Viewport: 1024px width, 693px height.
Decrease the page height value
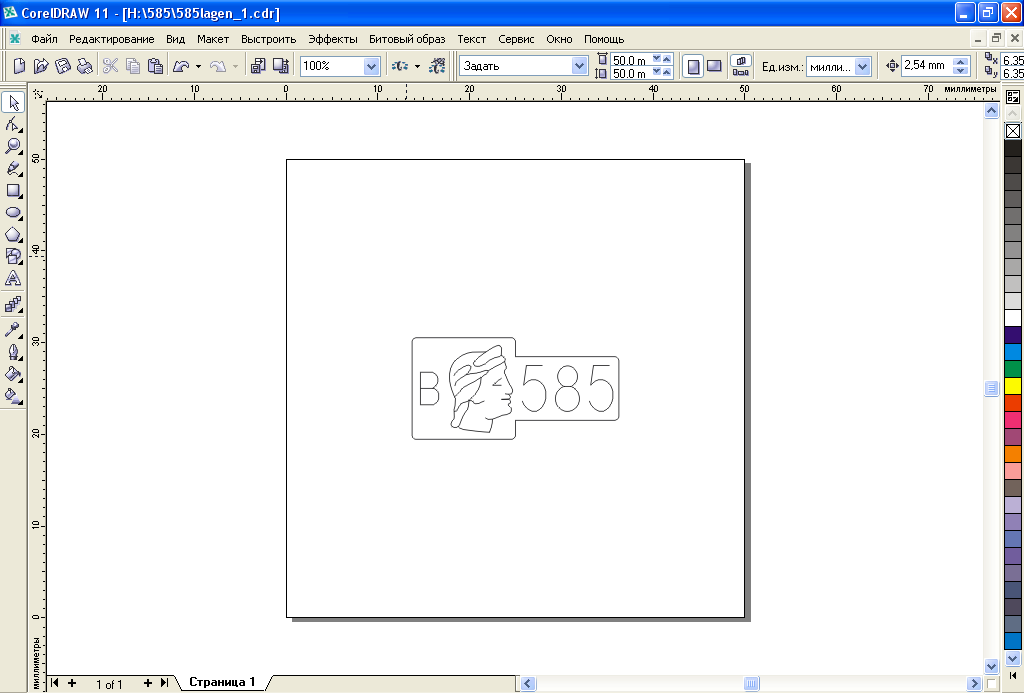656,72
